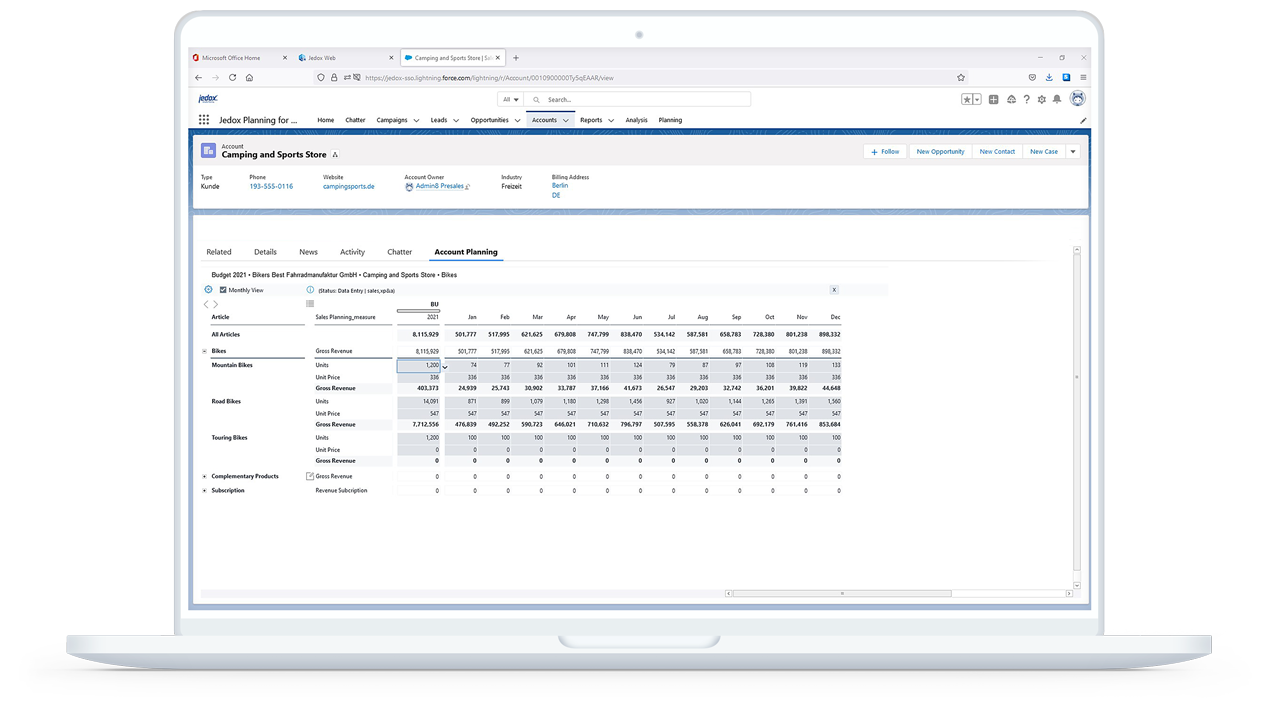Image resolution: width=1280 pixels, height=720 pixels.
Task: Open the Analysis navigation item
Action: [636, 120]
